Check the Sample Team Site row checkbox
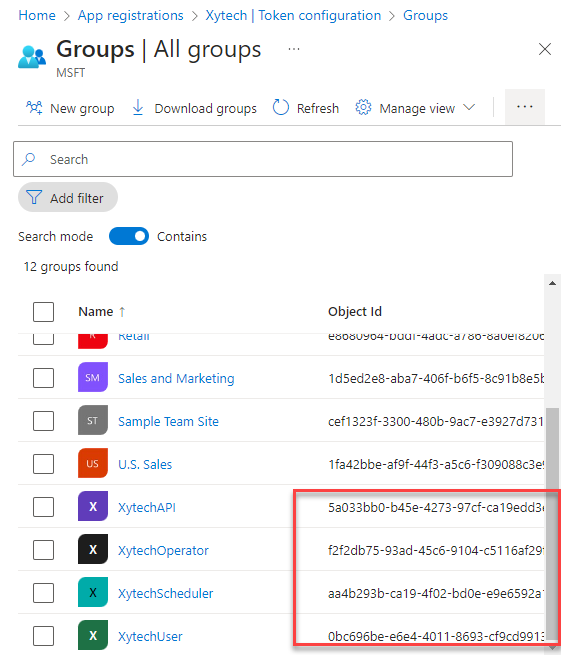Image resolution: width=561 pixels, height=655 pixels. point(43,421)
